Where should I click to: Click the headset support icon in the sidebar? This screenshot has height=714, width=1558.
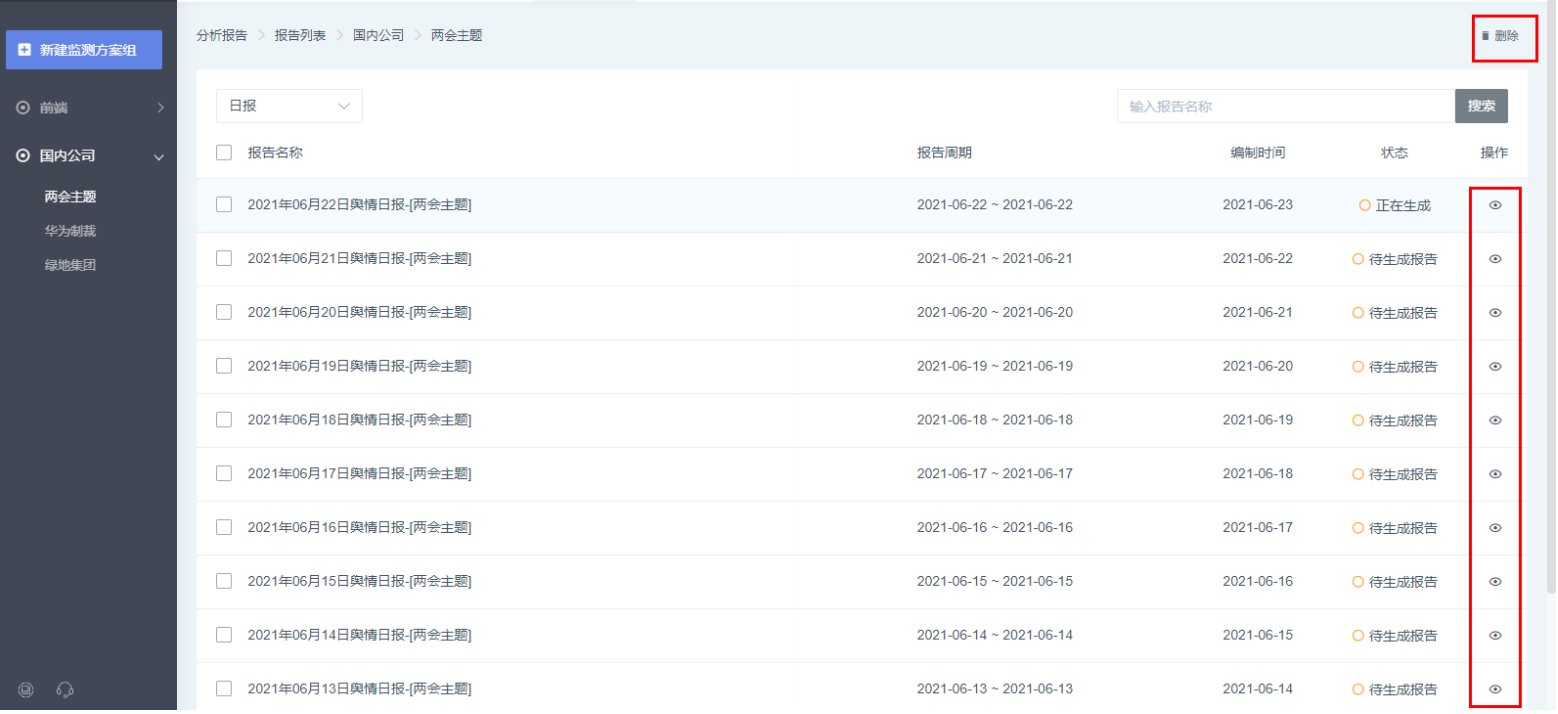(66, 689)
